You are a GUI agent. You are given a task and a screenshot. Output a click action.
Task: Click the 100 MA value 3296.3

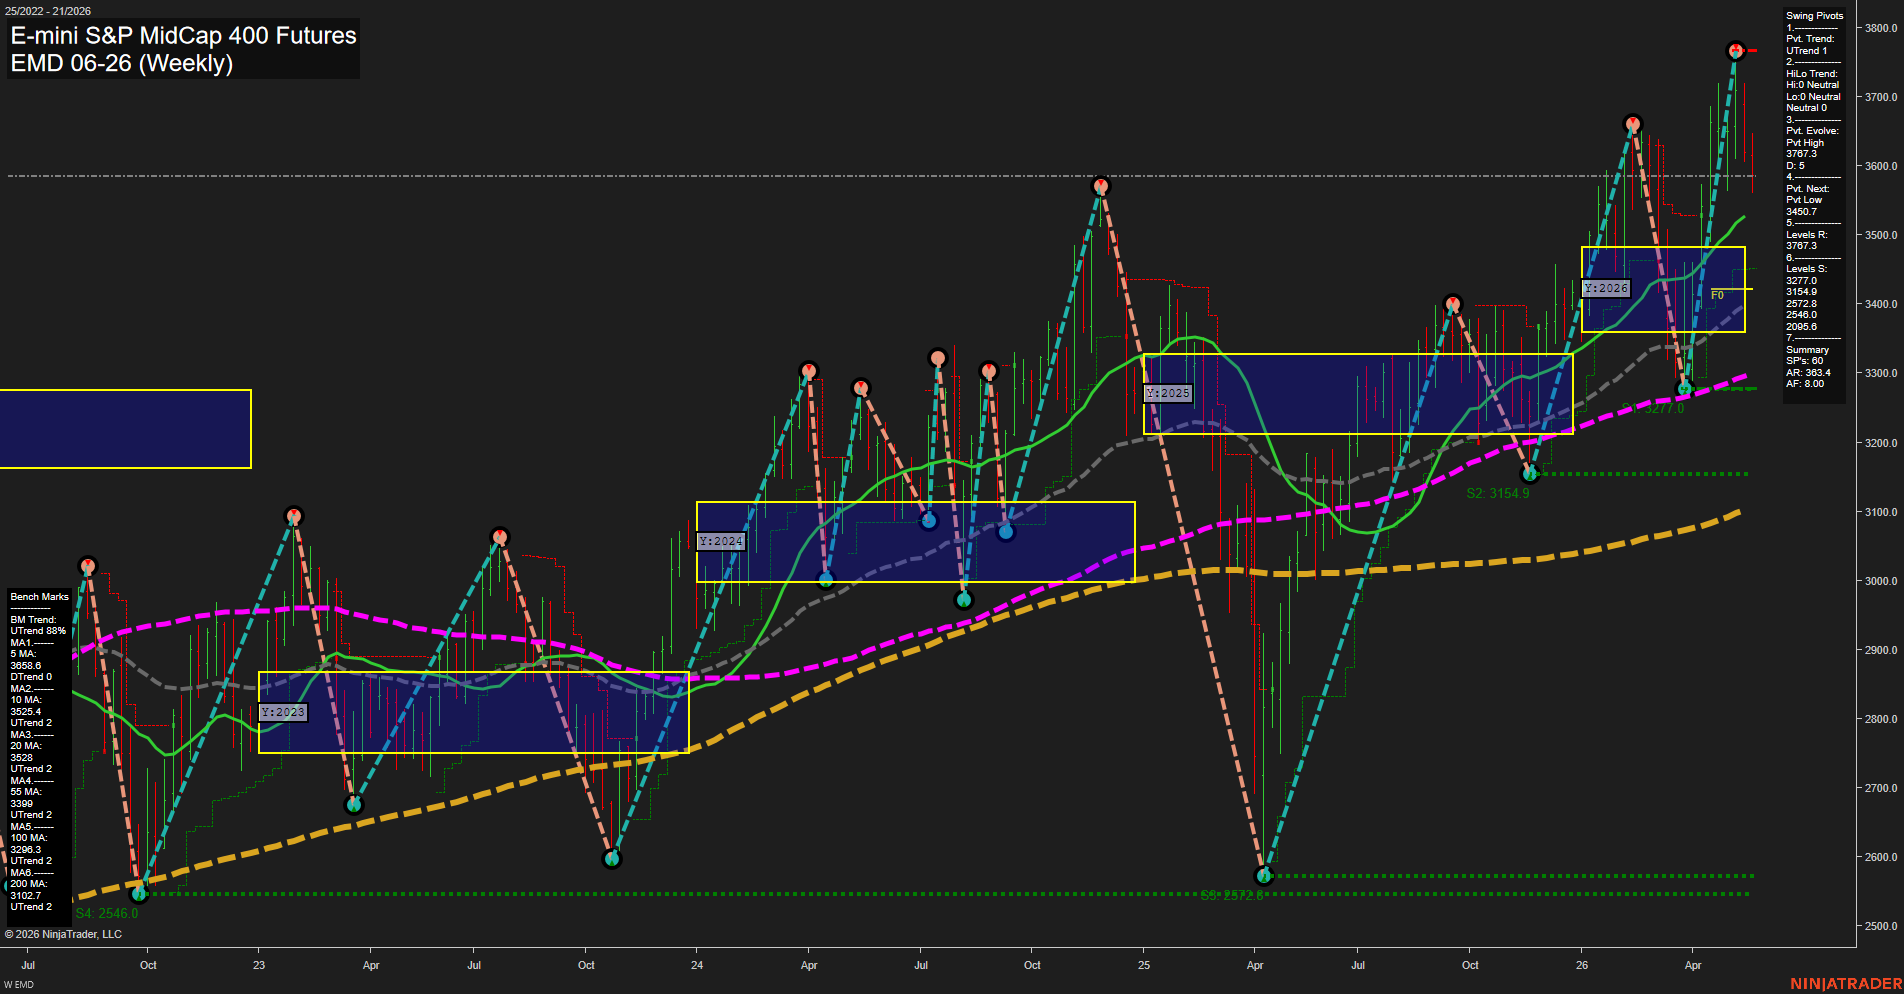click(x=26, y=850)
